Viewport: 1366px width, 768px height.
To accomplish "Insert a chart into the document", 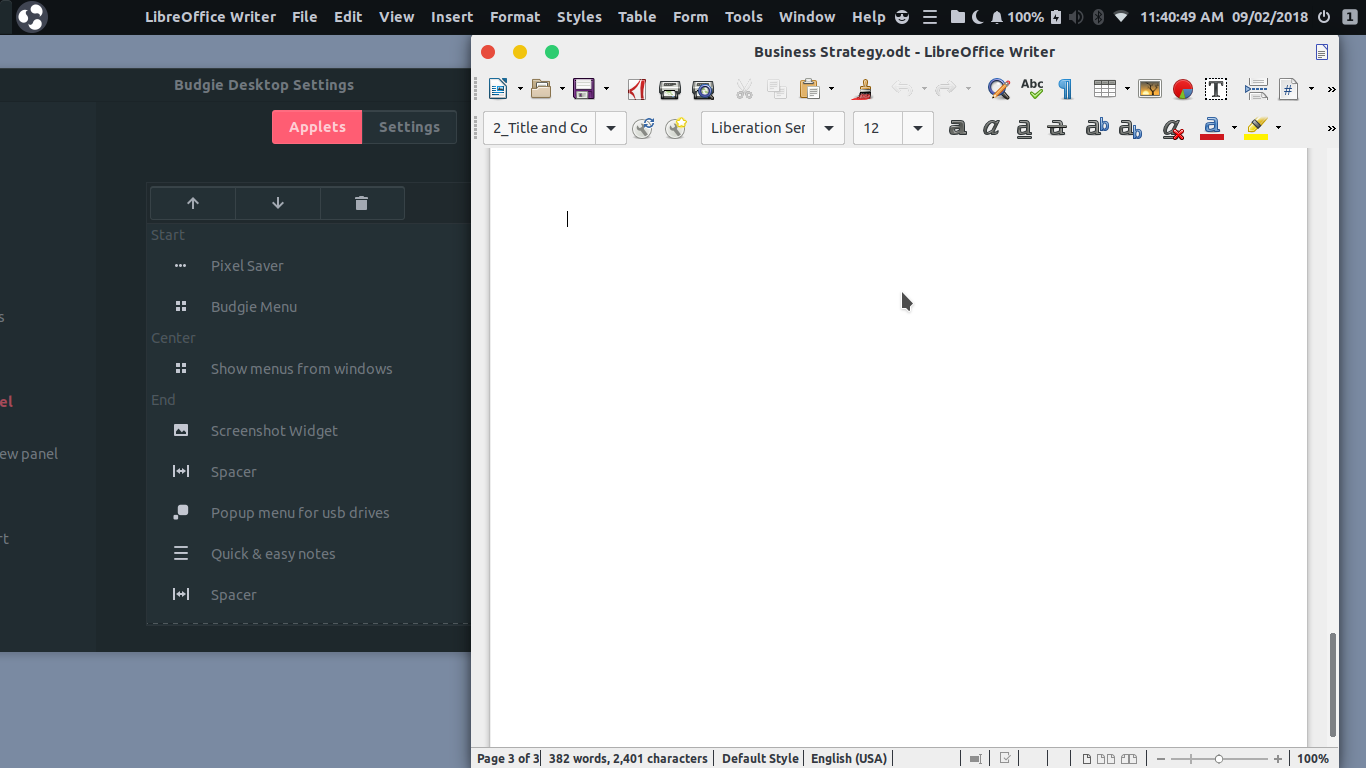I will [x=1183, y=89].
